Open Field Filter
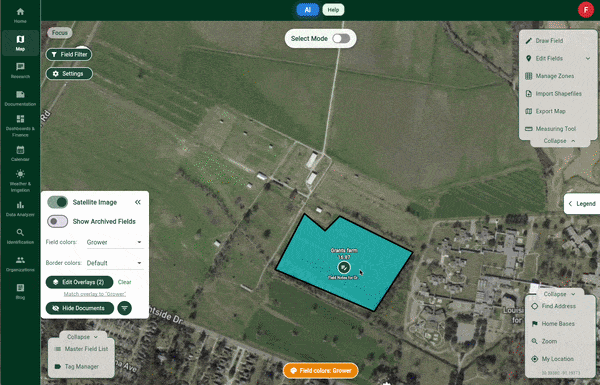 coord(69,54)
